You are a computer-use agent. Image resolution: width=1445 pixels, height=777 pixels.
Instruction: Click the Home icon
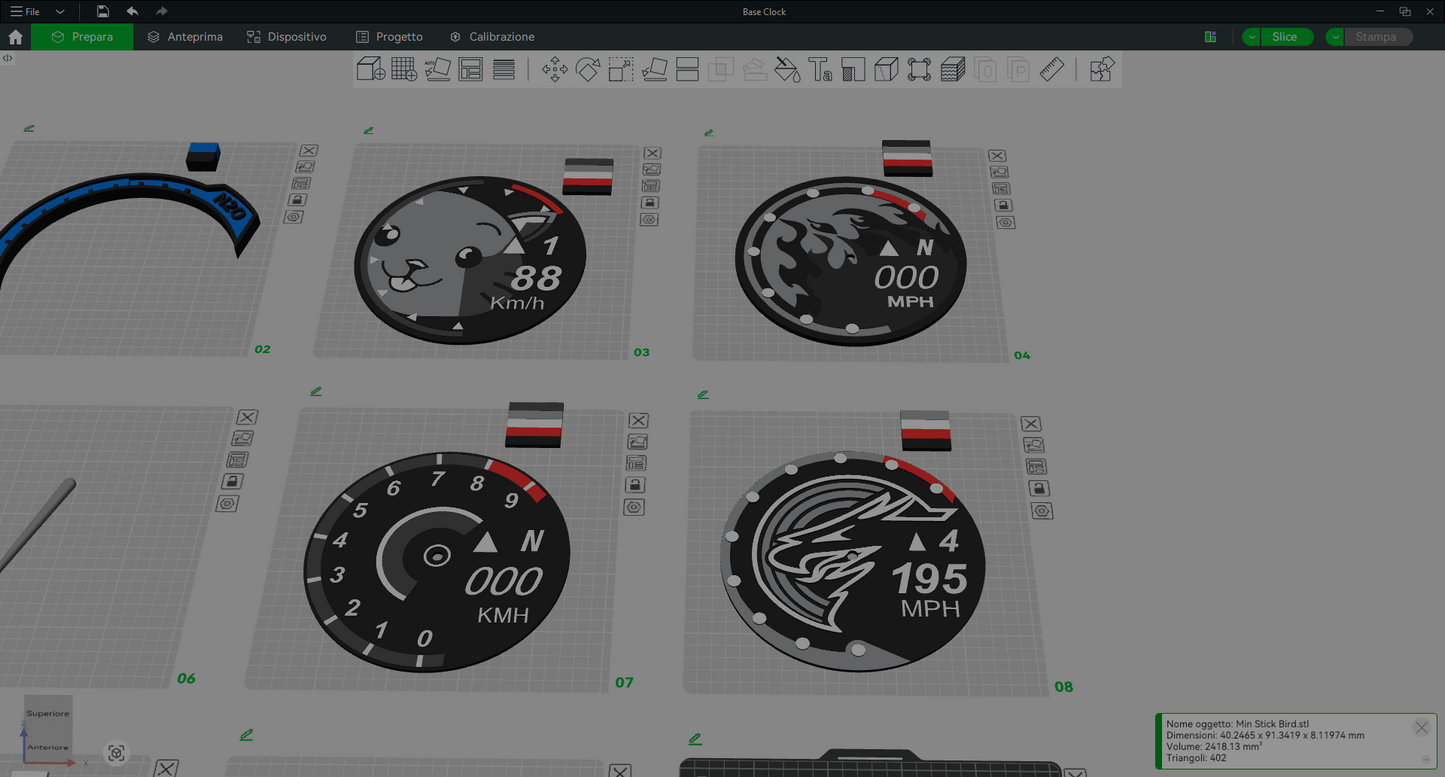click(15, 37)
